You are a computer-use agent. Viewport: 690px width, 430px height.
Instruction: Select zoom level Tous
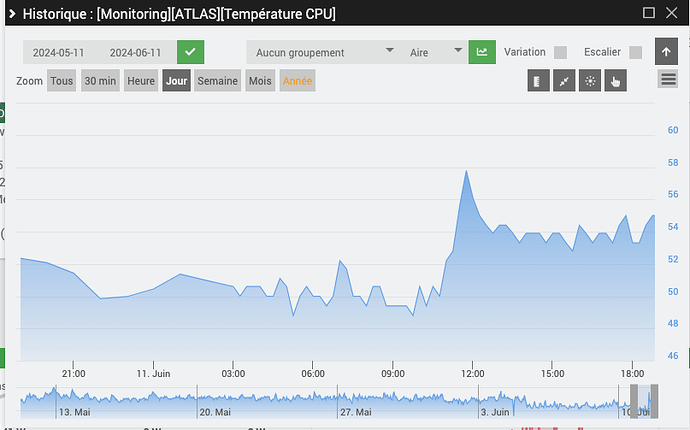pos(62,81)
